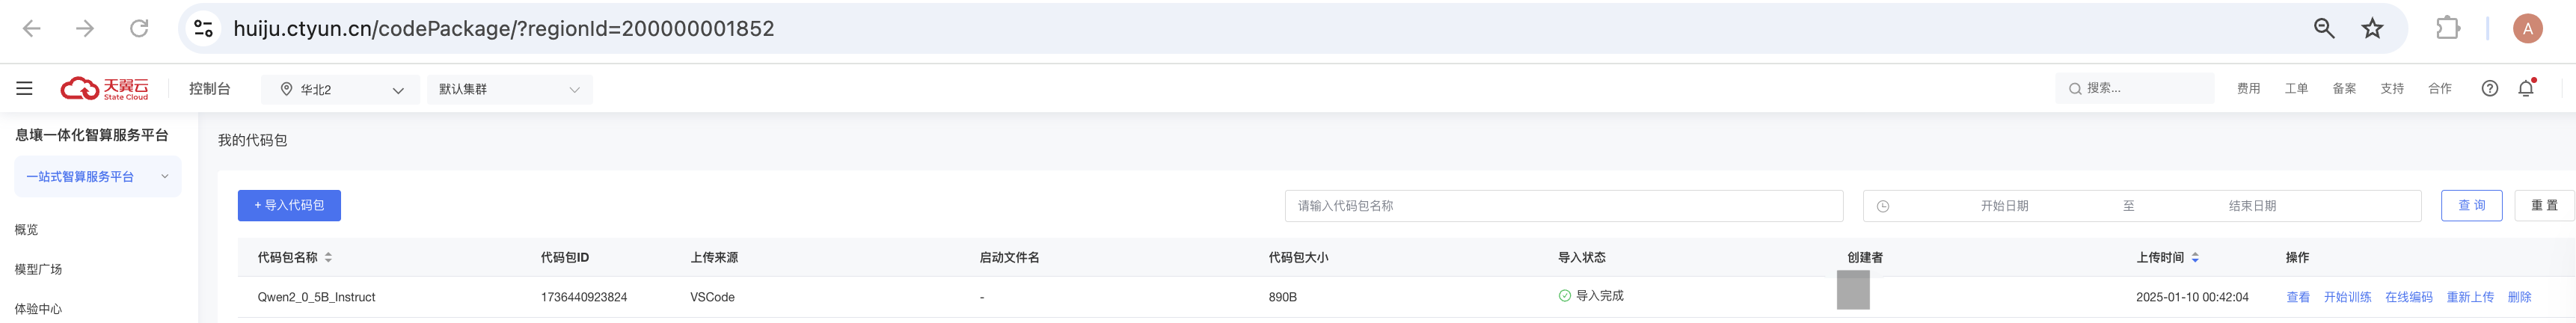
Task: Click the browser zoom magnifier icon
Action: (x=2324, y=28)
